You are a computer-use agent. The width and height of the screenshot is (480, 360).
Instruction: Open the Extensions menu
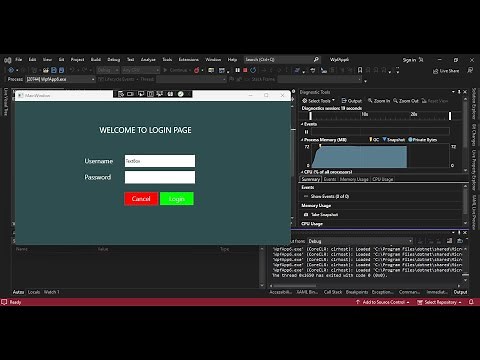[x=188, y=60]
